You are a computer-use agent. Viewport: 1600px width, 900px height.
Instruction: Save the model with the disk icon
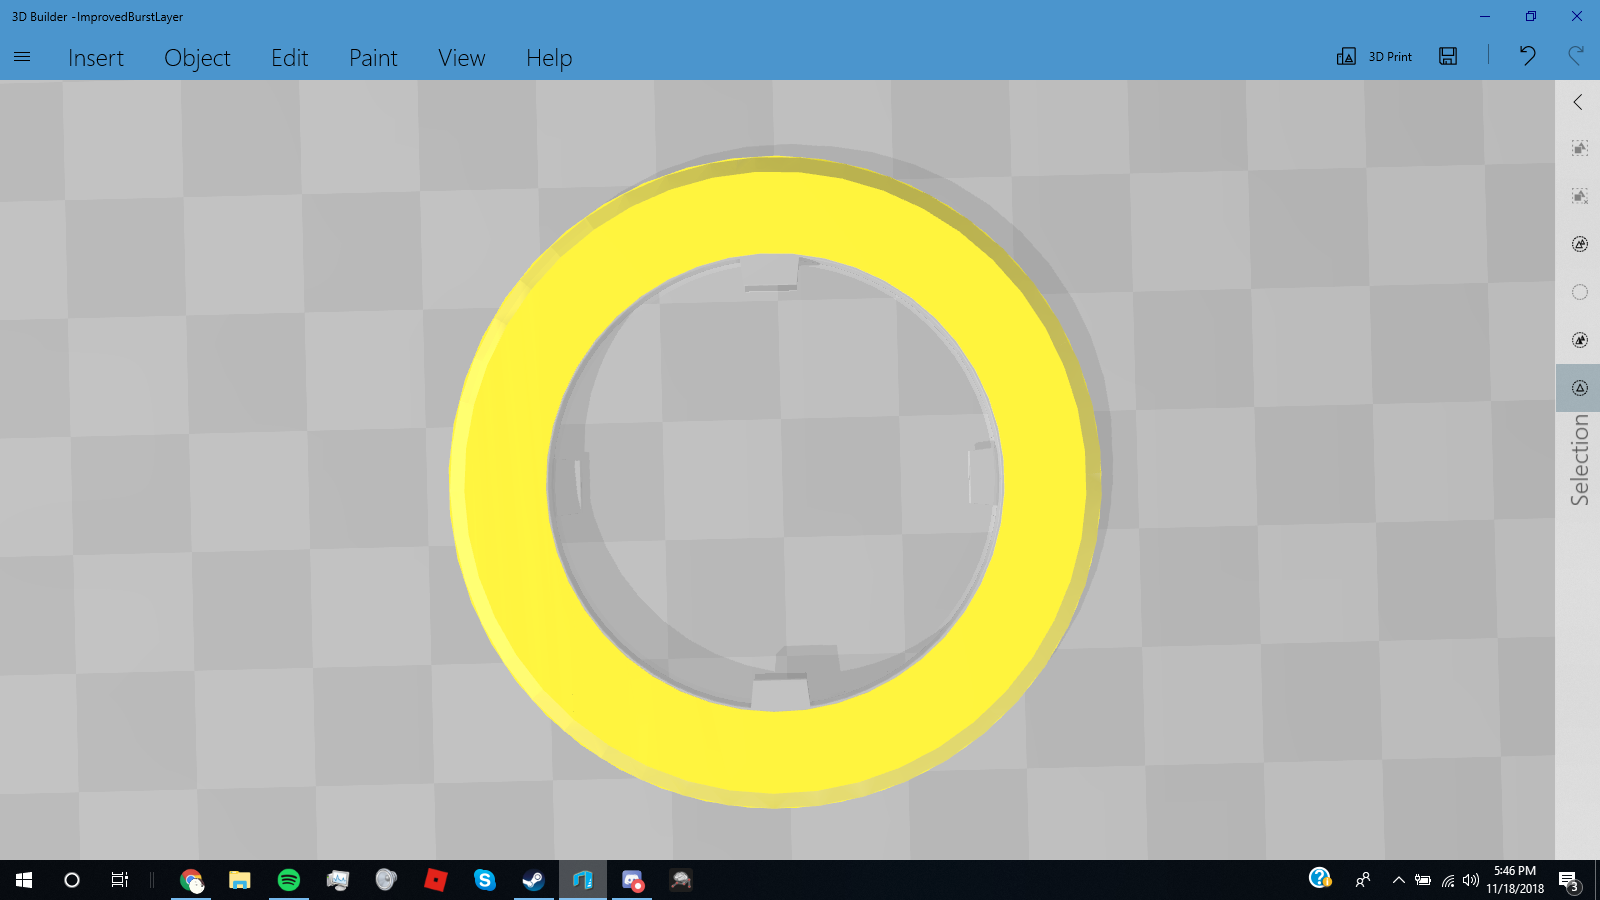tap(1448, 56)
